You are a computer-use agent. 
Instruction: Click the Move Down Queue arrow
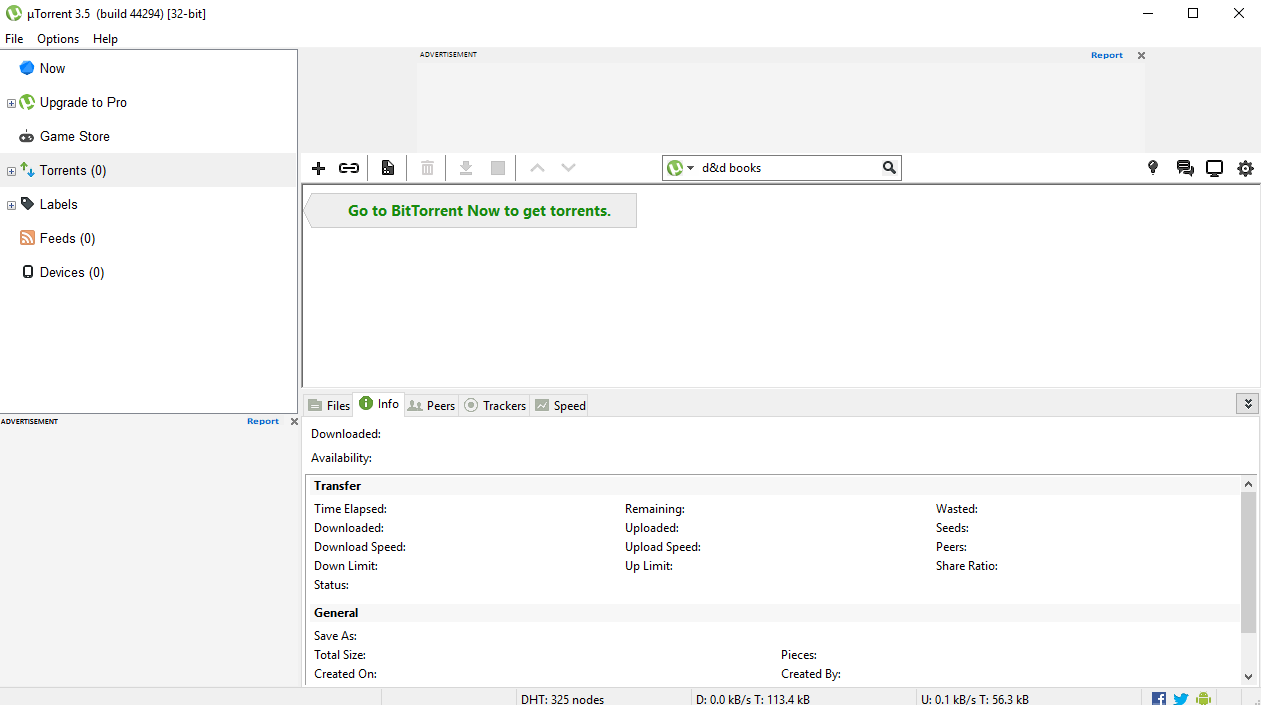(x=569, y=168)
